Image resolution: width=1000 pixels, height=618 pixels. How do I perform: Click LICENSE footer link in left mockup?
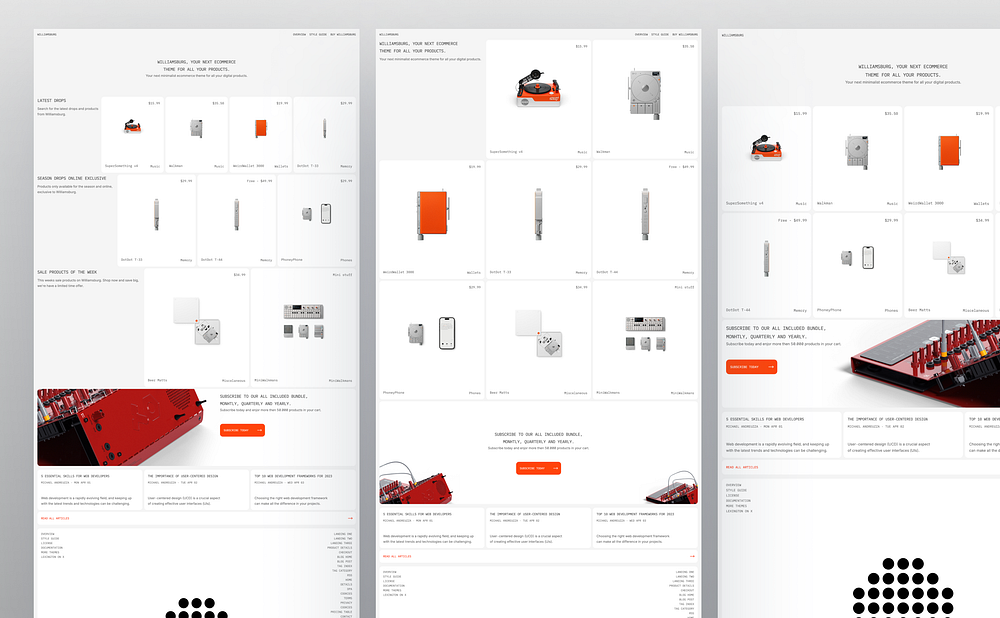pos(46,543)
